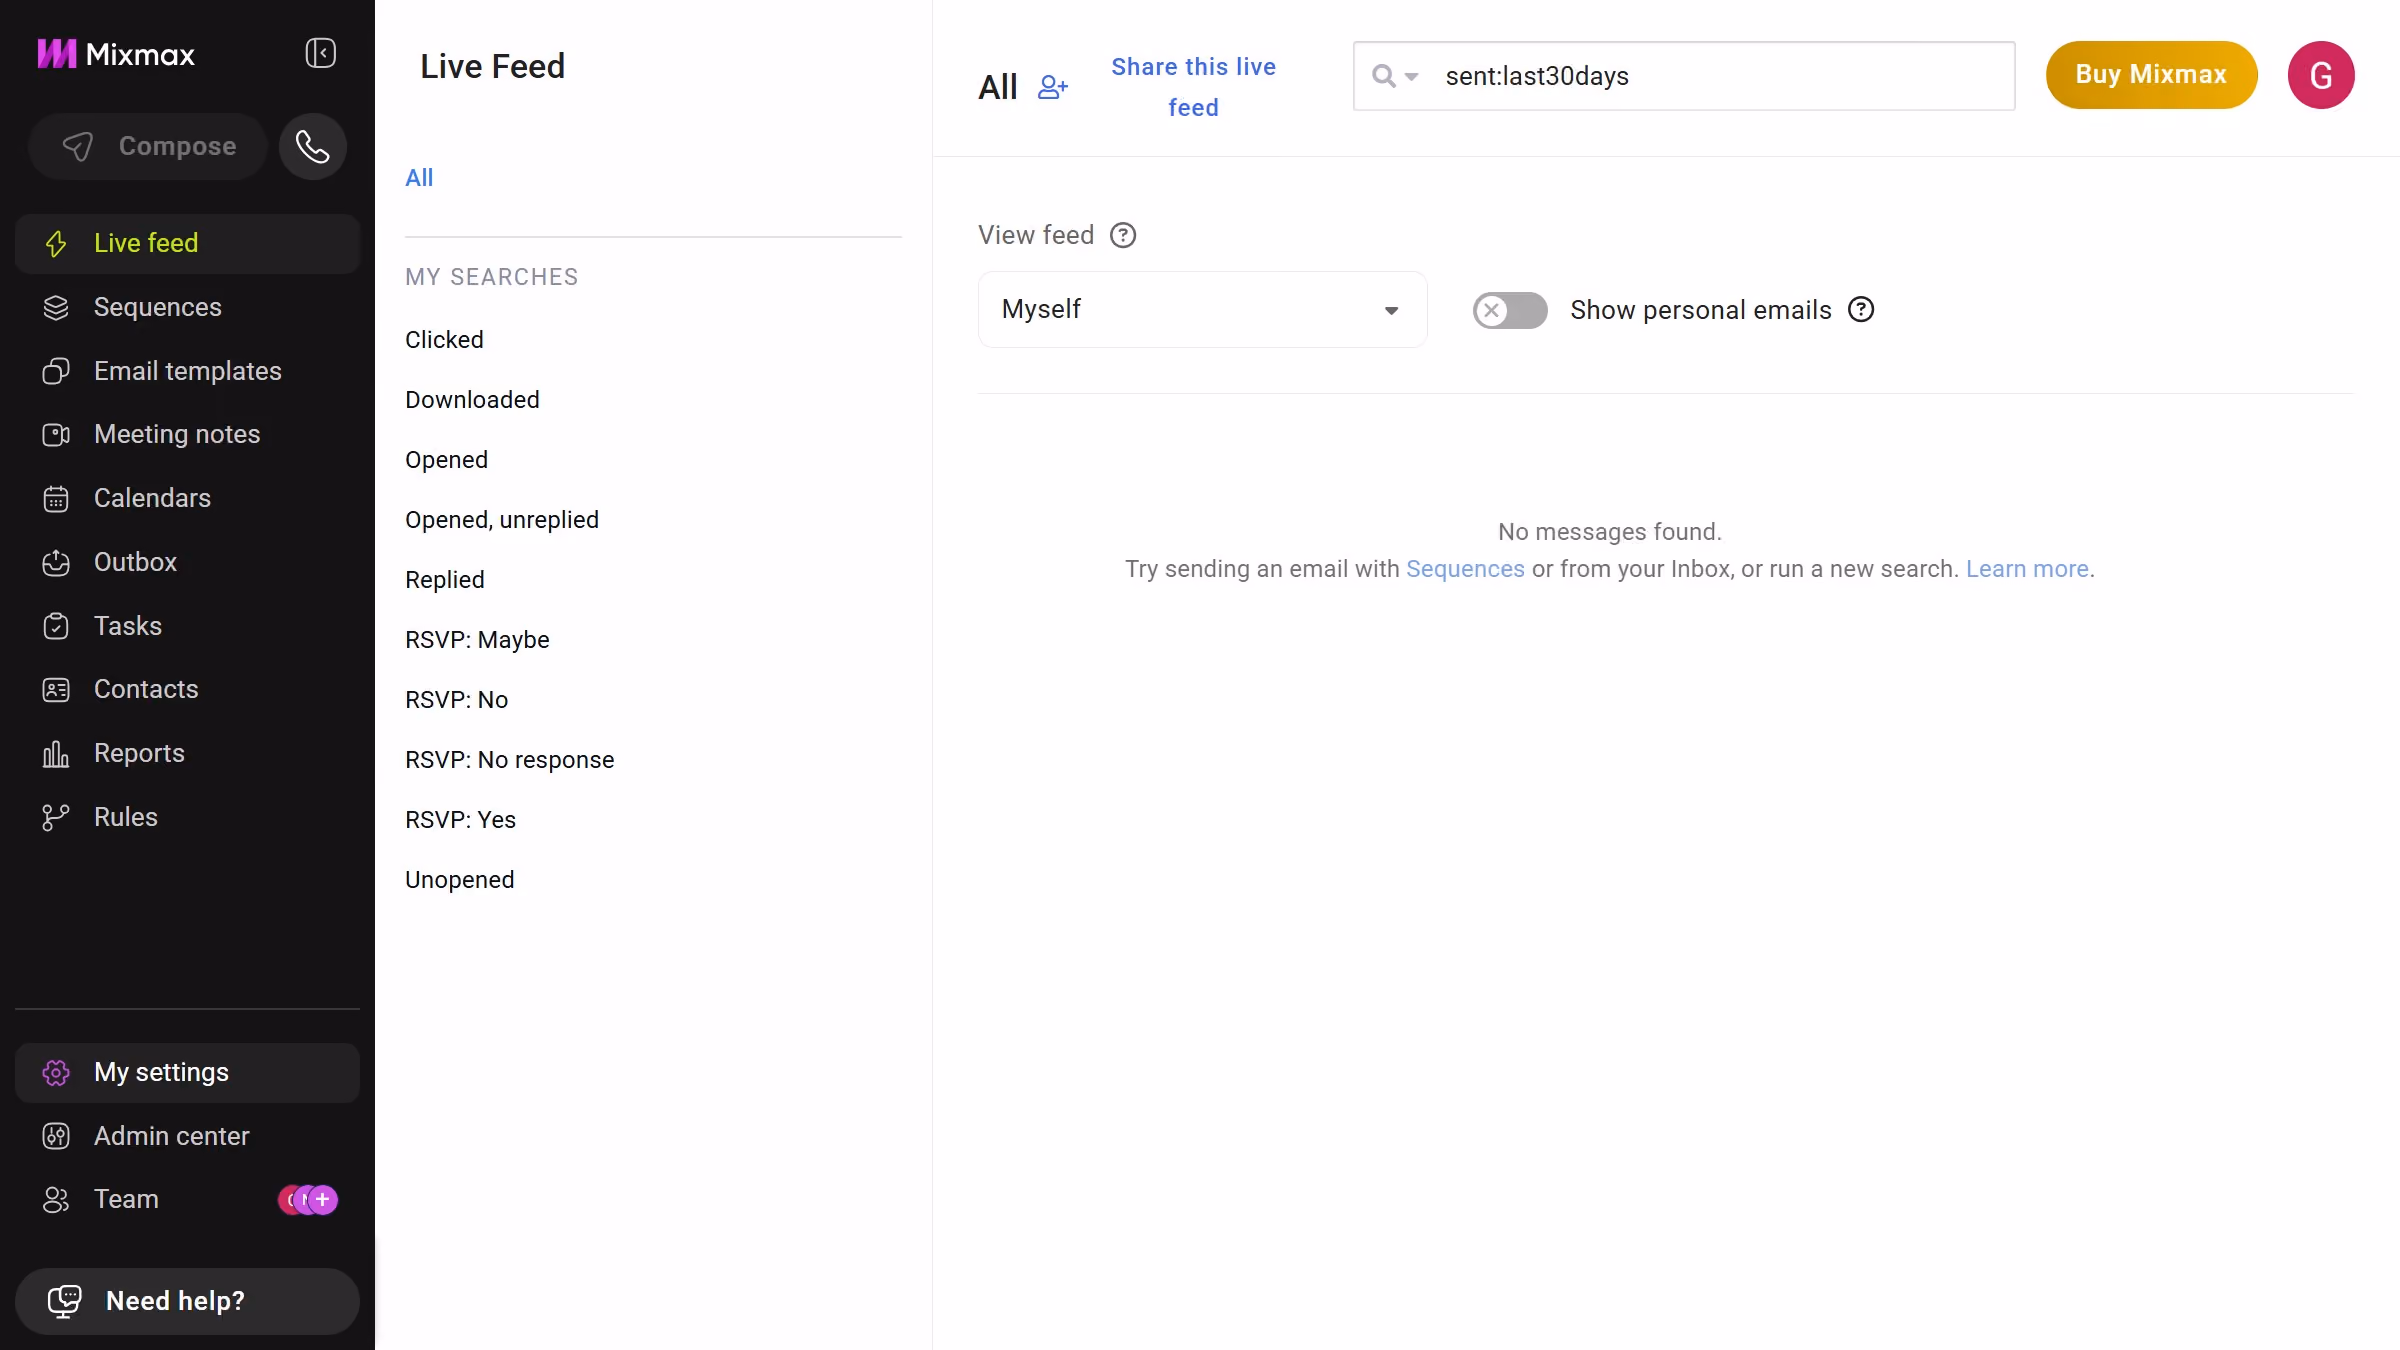
Task: Select the Clicked saved search
Action: click(444, 340)
